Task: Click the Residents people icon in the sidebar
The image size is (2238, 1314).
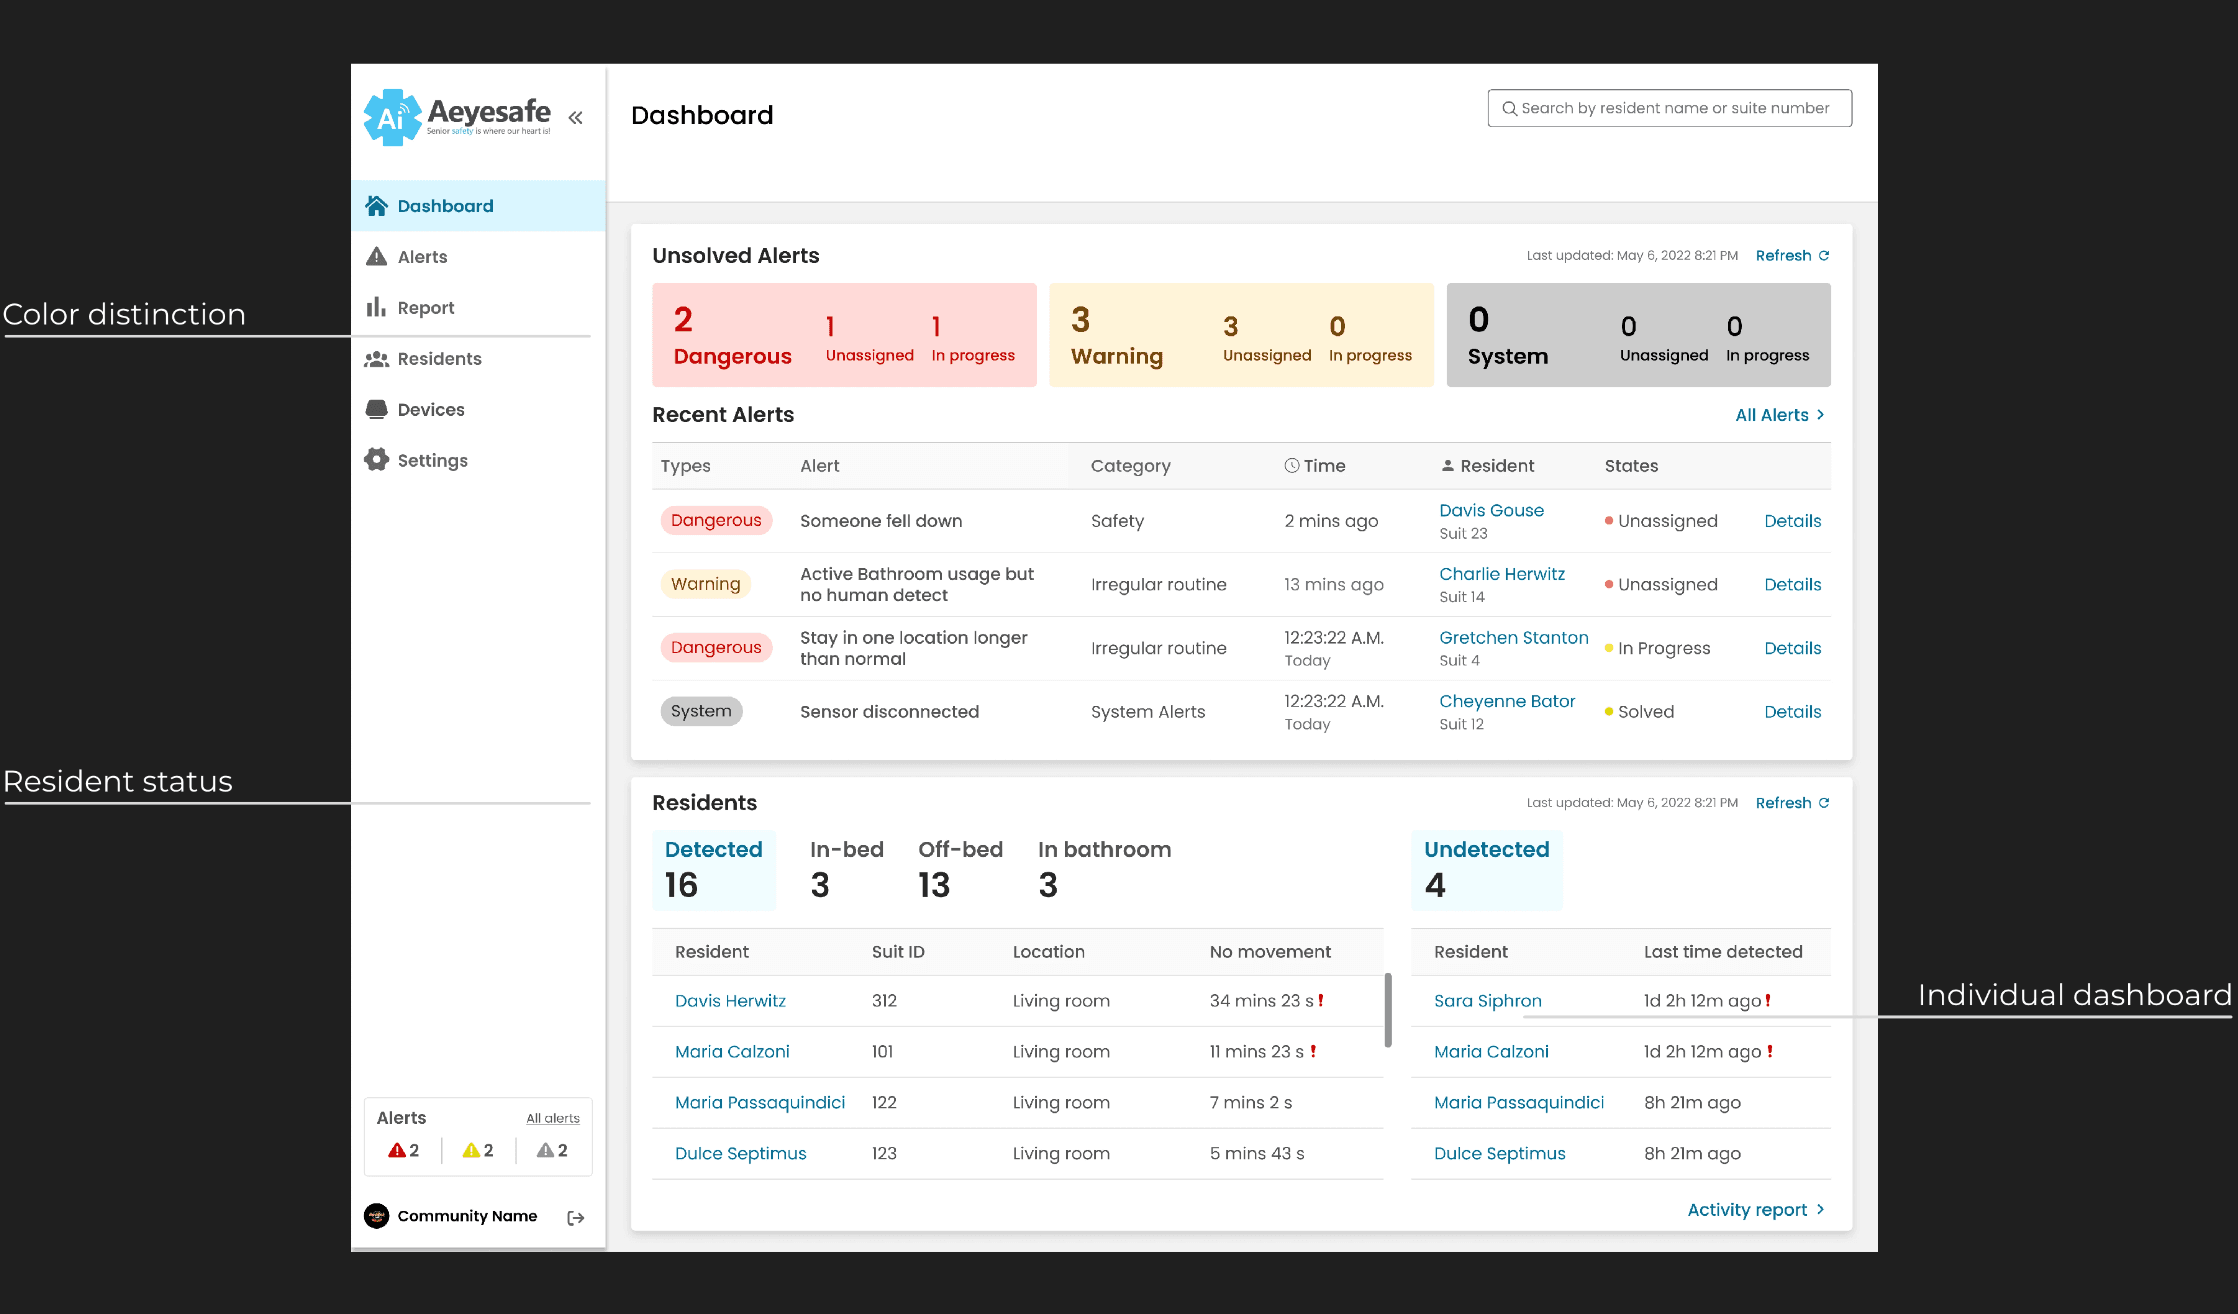Action: click(x=376, y=358)
